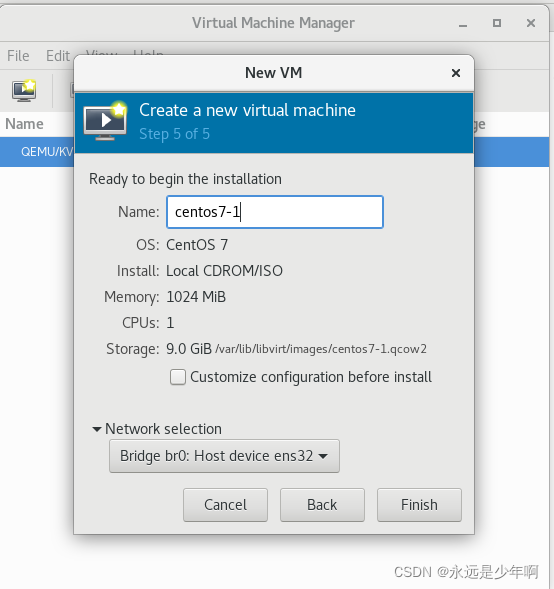Close the Virtual Machine Manager window
This screenshot has width=554, height=589.
coord(531,23)
